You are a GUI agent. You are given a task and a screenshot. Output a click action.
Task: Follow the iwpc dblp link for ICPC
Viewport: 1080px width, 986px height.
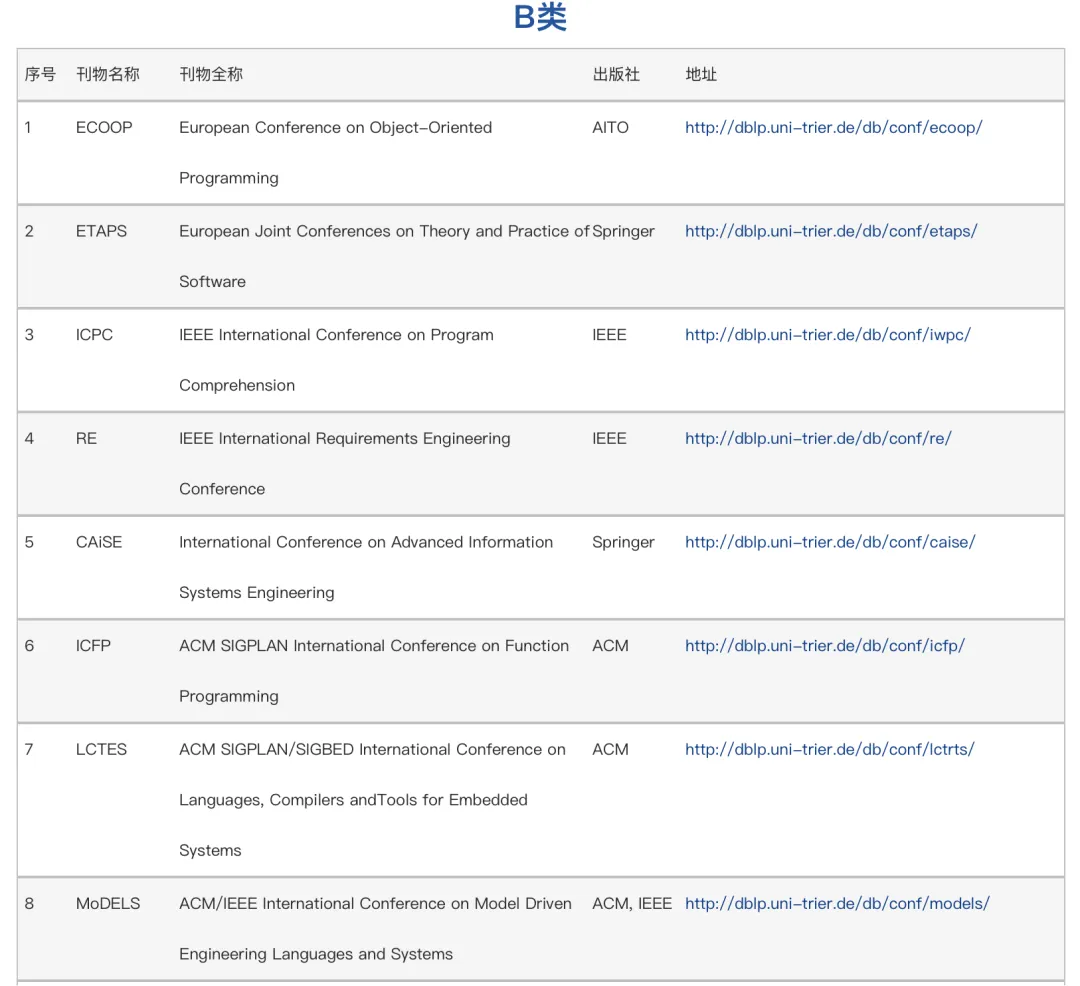point(827,335)
